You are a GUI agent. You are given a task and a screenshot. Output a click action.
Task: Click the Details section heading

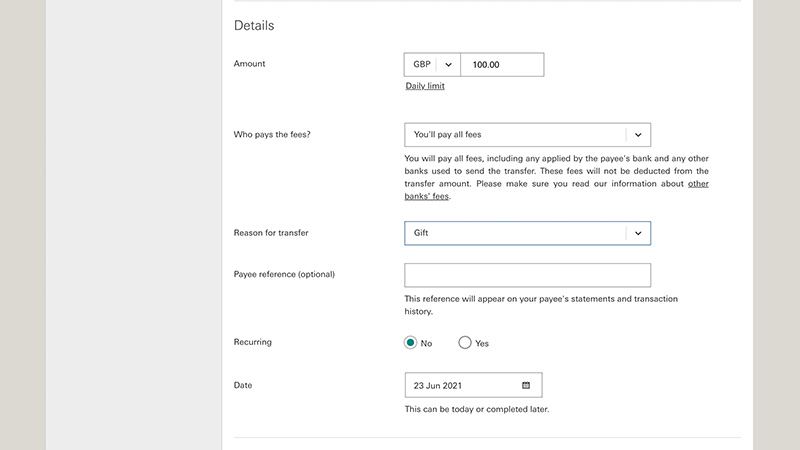[x=254, y=26]
